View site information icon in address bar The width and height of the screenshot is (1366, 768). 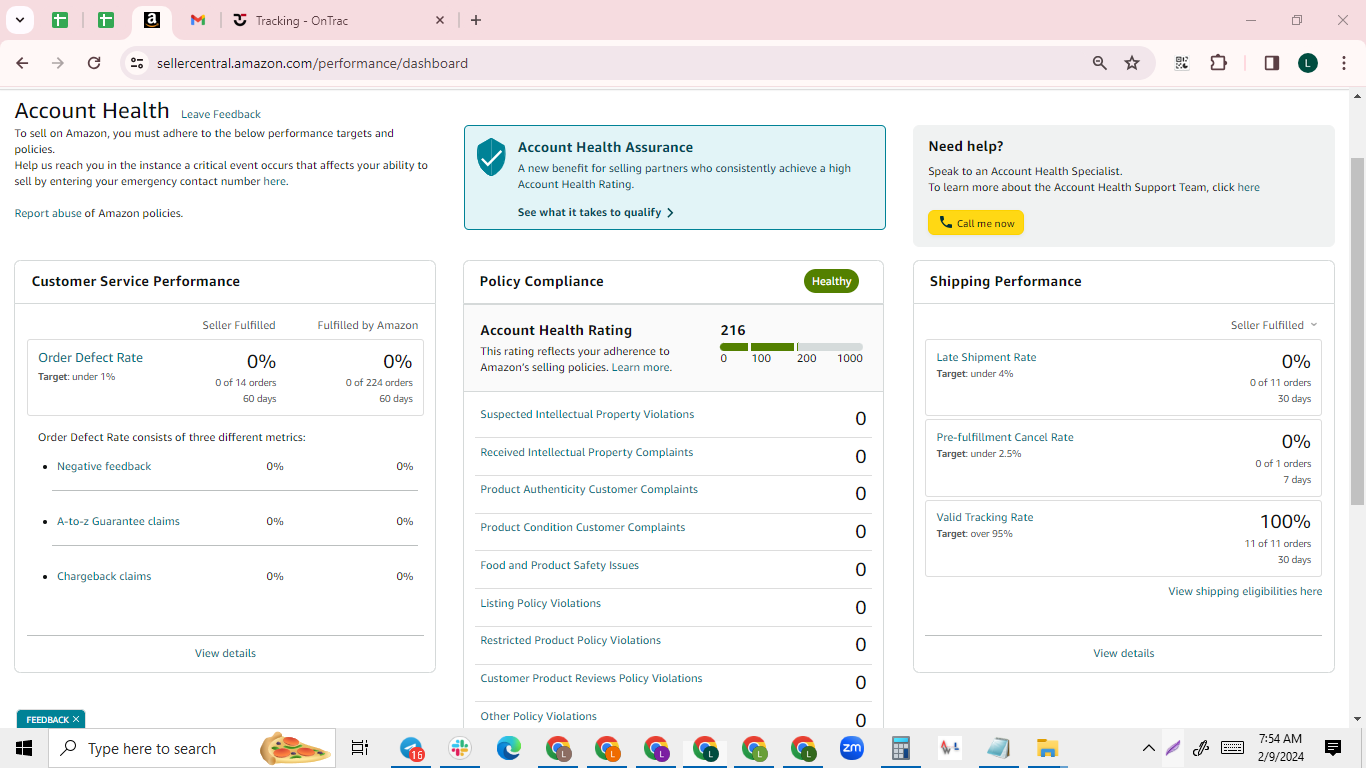coord(137,63)
